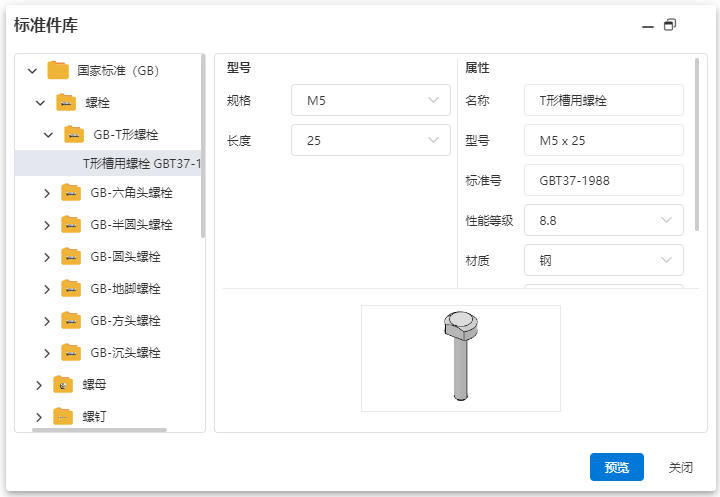The height and width of the screenshot is (497, 720).
Task: Expand the GB-六角头螺栓 node
Action: pos(46,193)
